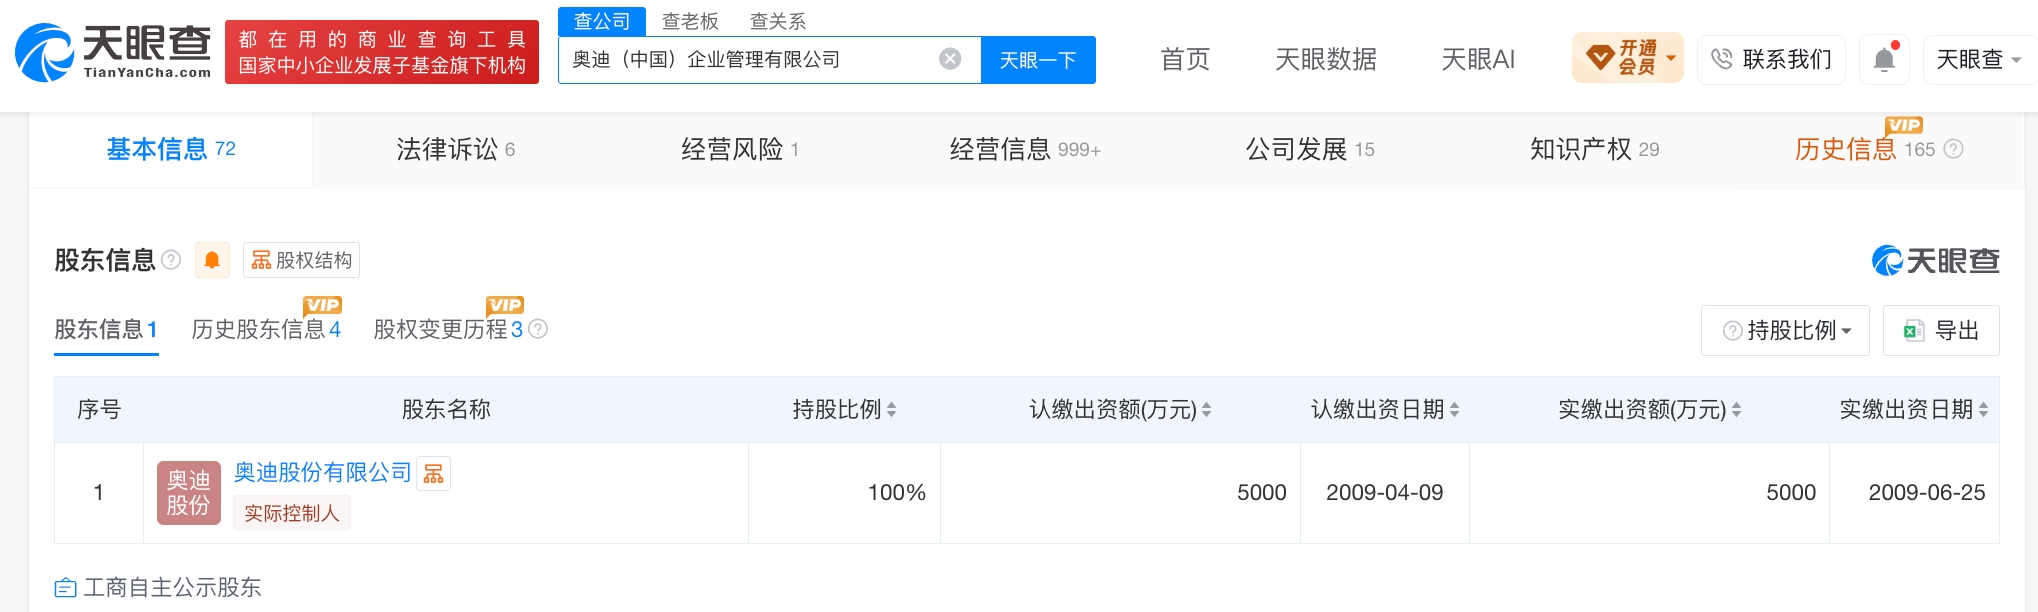The height and width of the screenshot is (612, 2038).
Task: Expand the 天眼查 account dropdown
Action: pos(1979,60)
